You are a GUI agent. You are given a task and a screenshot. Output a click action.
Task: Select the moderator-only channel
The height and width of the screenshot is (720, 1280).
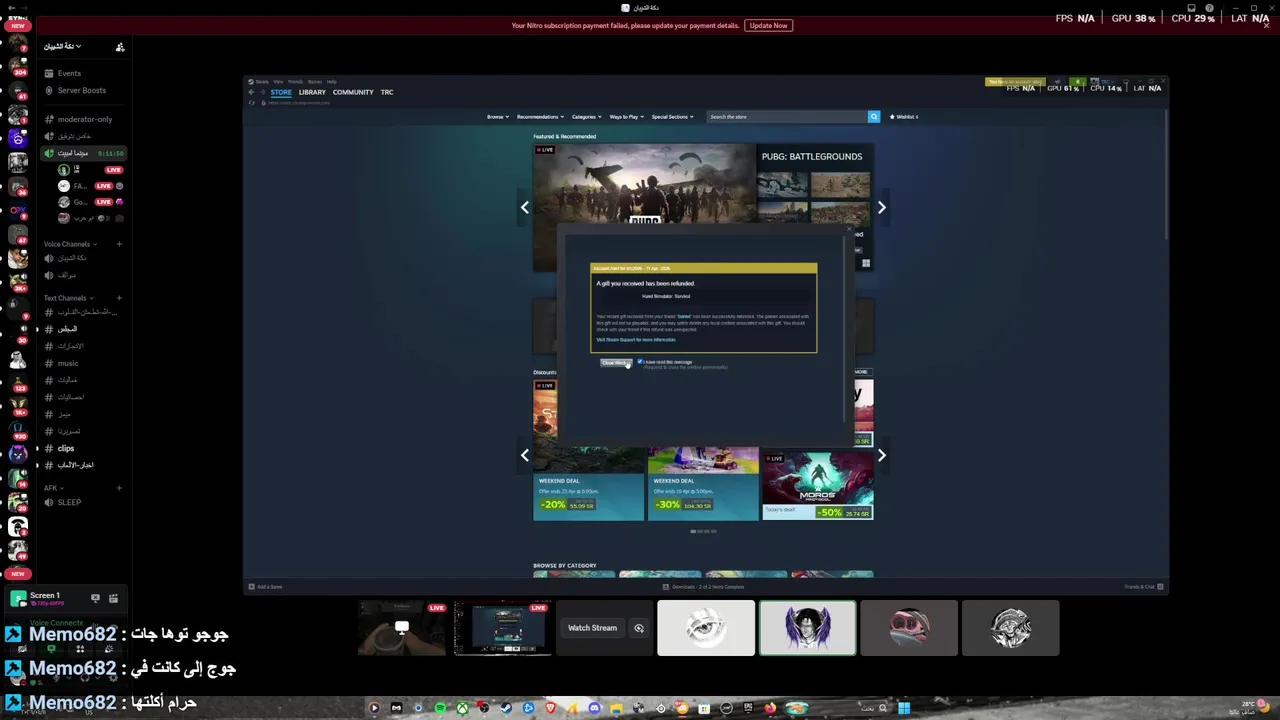(x=84, y=119)
